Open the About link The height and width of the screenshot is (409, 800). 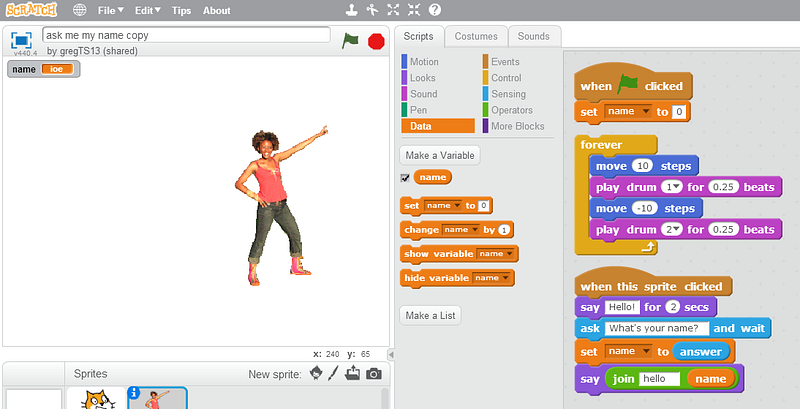pos(217,10)
